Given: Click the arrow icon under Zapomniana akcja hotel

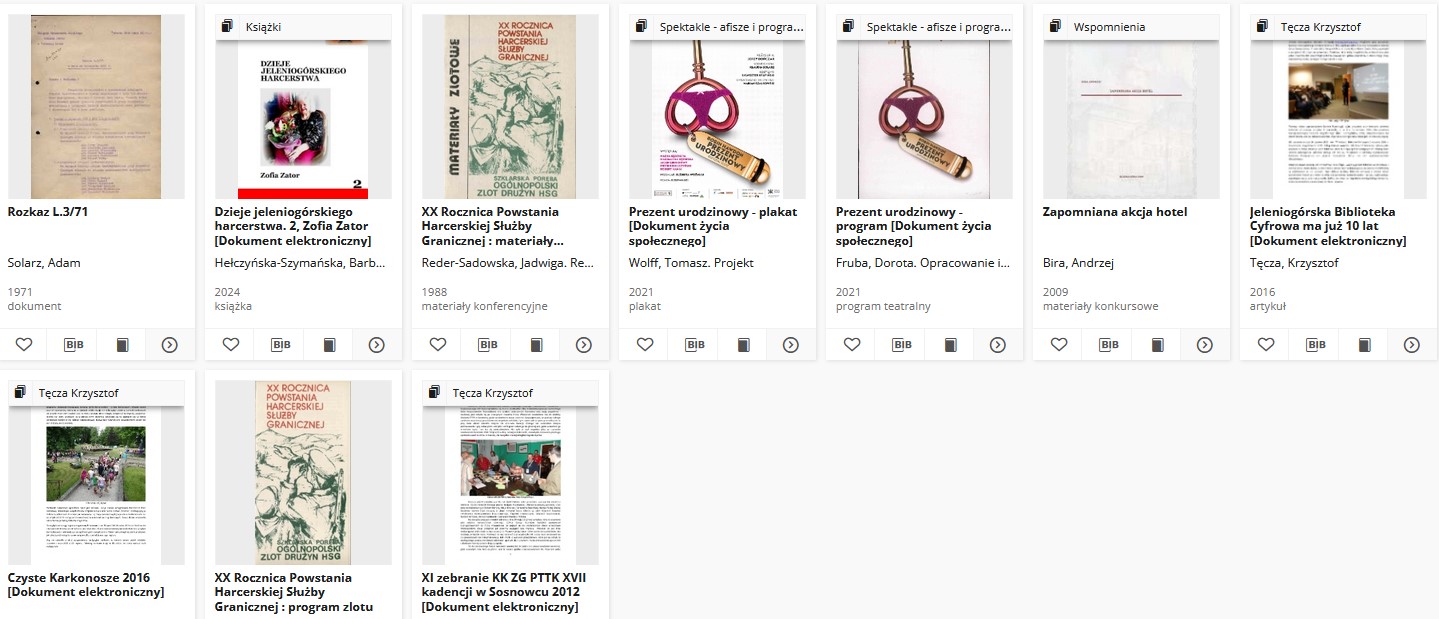Looking at the screenshot, I should (x=1205, y=344).
